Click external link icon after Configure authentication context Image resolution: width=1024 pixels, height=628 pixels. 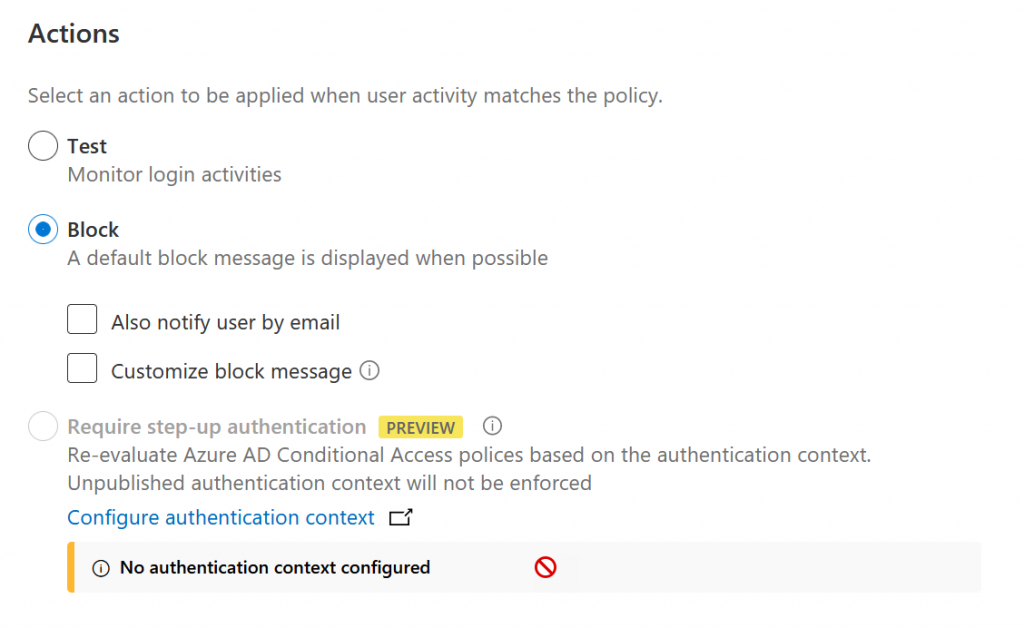pyautogui.click(x=400, y=517)
